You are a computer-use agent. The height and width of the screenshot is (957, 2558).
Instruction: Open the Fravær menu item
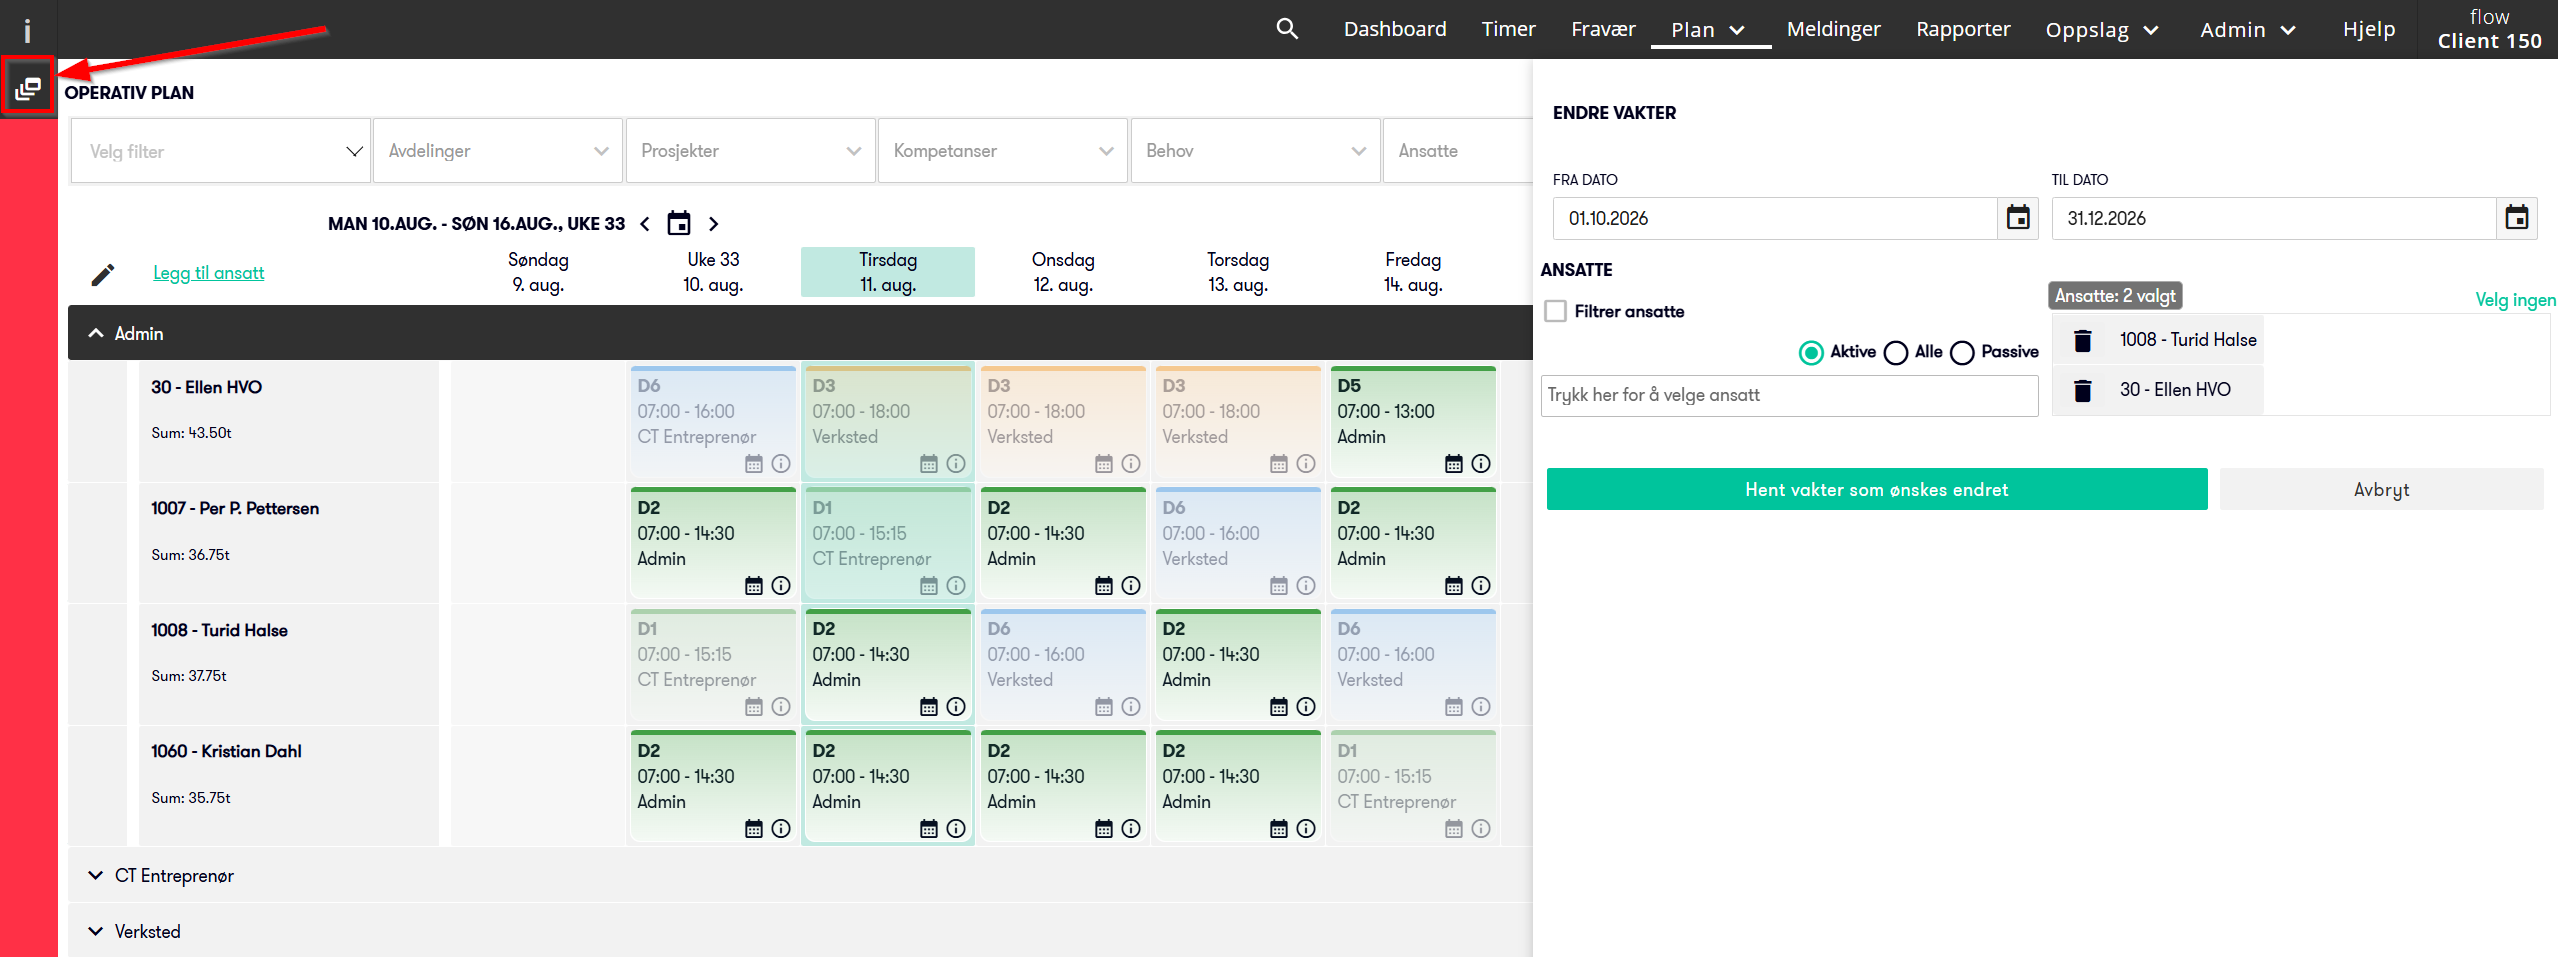[1603, 29]
